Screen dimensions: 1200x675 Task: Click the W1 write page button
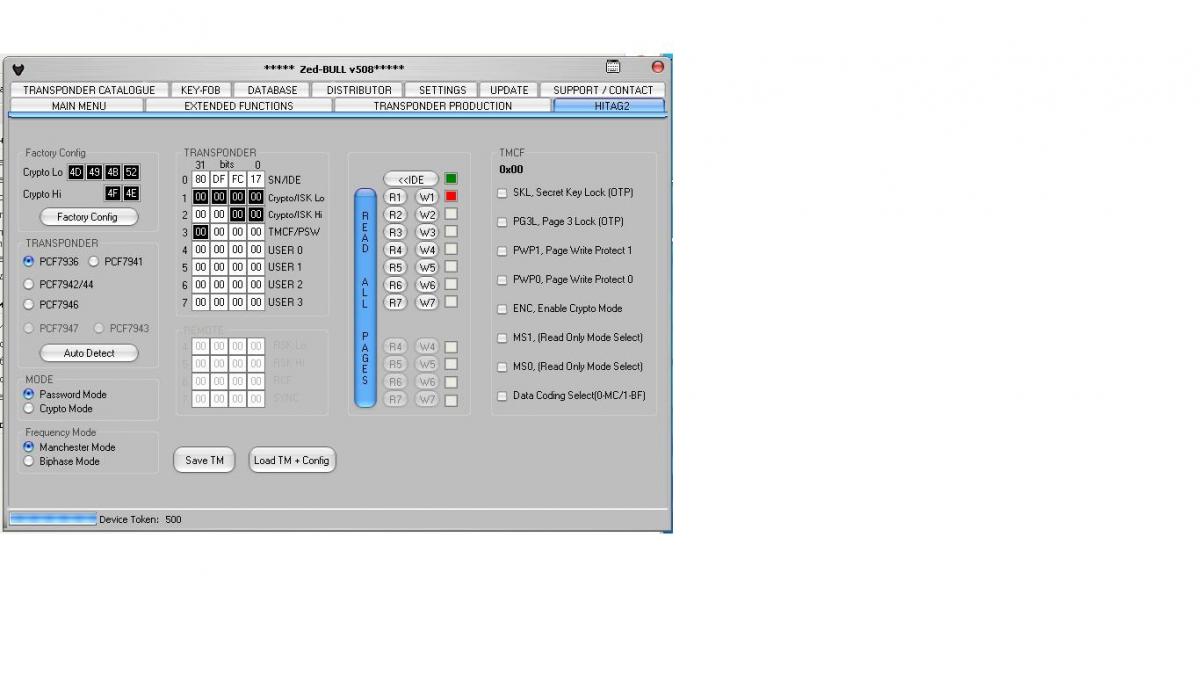(x=427, y=197)
